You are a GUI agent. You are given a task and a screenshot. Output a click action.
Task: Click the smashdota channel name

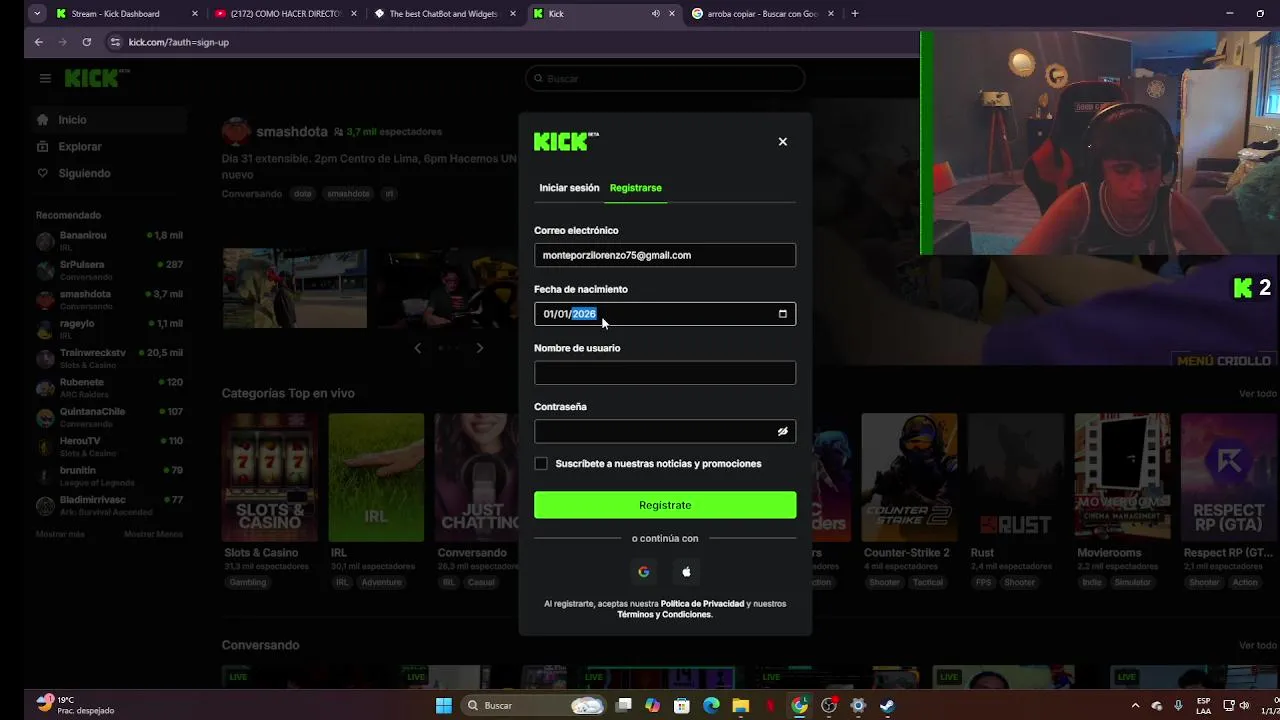click(291, 132)
